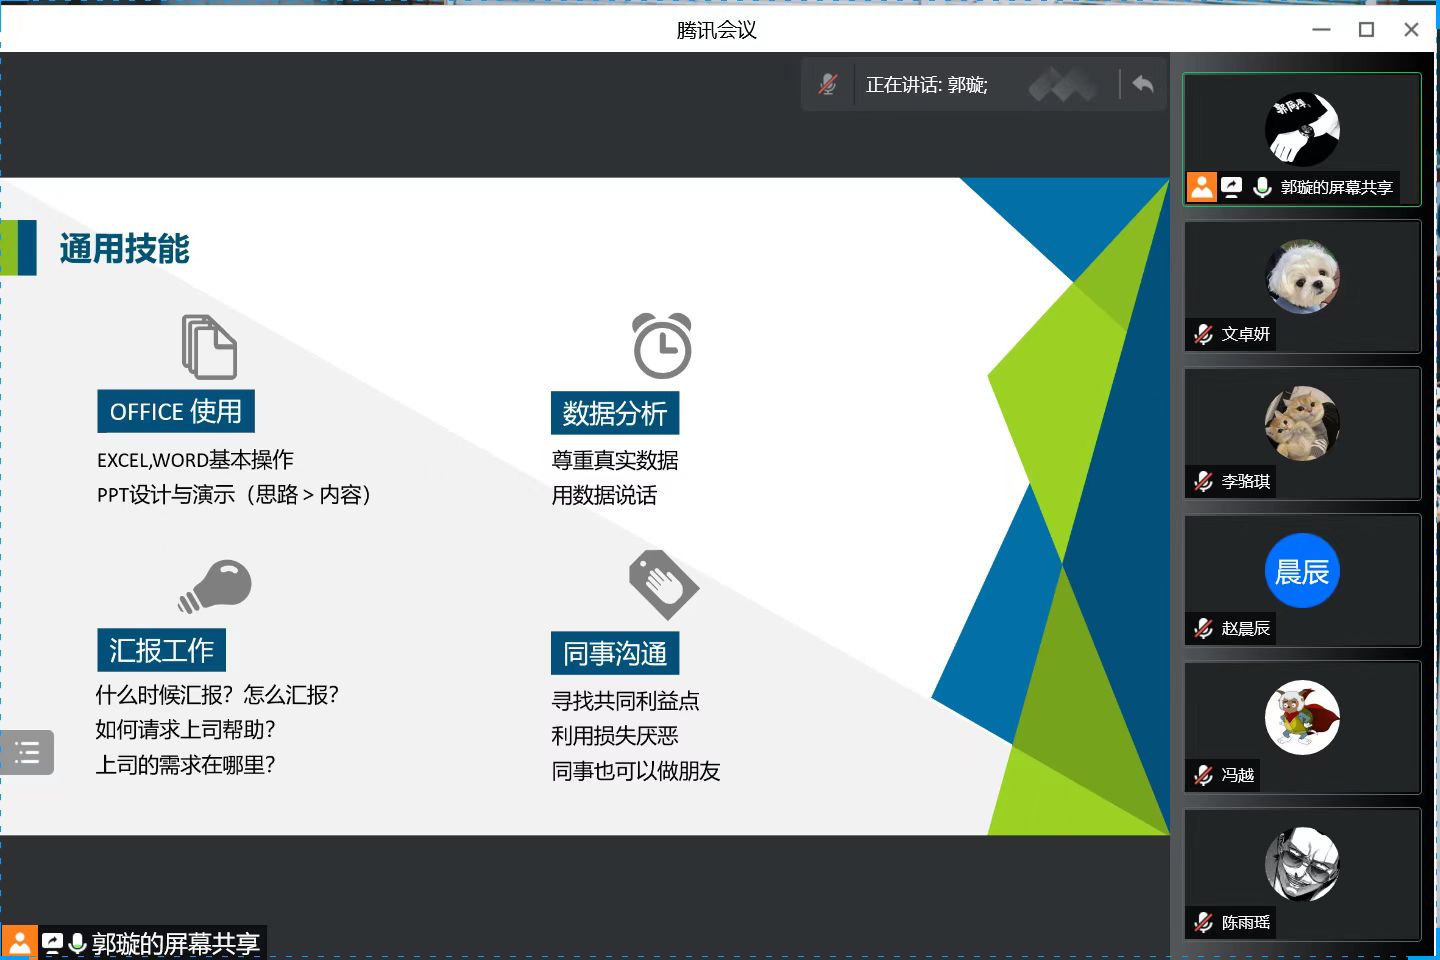The image size is (1440, 960).
Task: Click 文卓妍's muted microphone icon
Action: [1203, 334]
